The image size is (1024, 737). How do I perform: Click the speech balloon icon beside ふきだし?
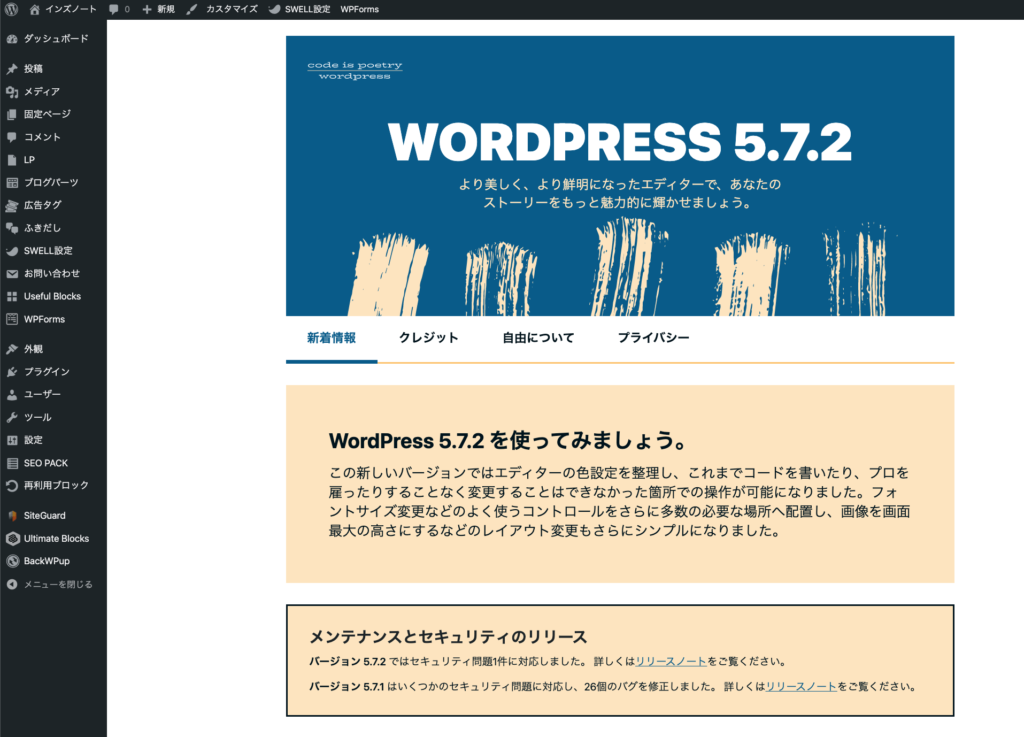[12, 228]
